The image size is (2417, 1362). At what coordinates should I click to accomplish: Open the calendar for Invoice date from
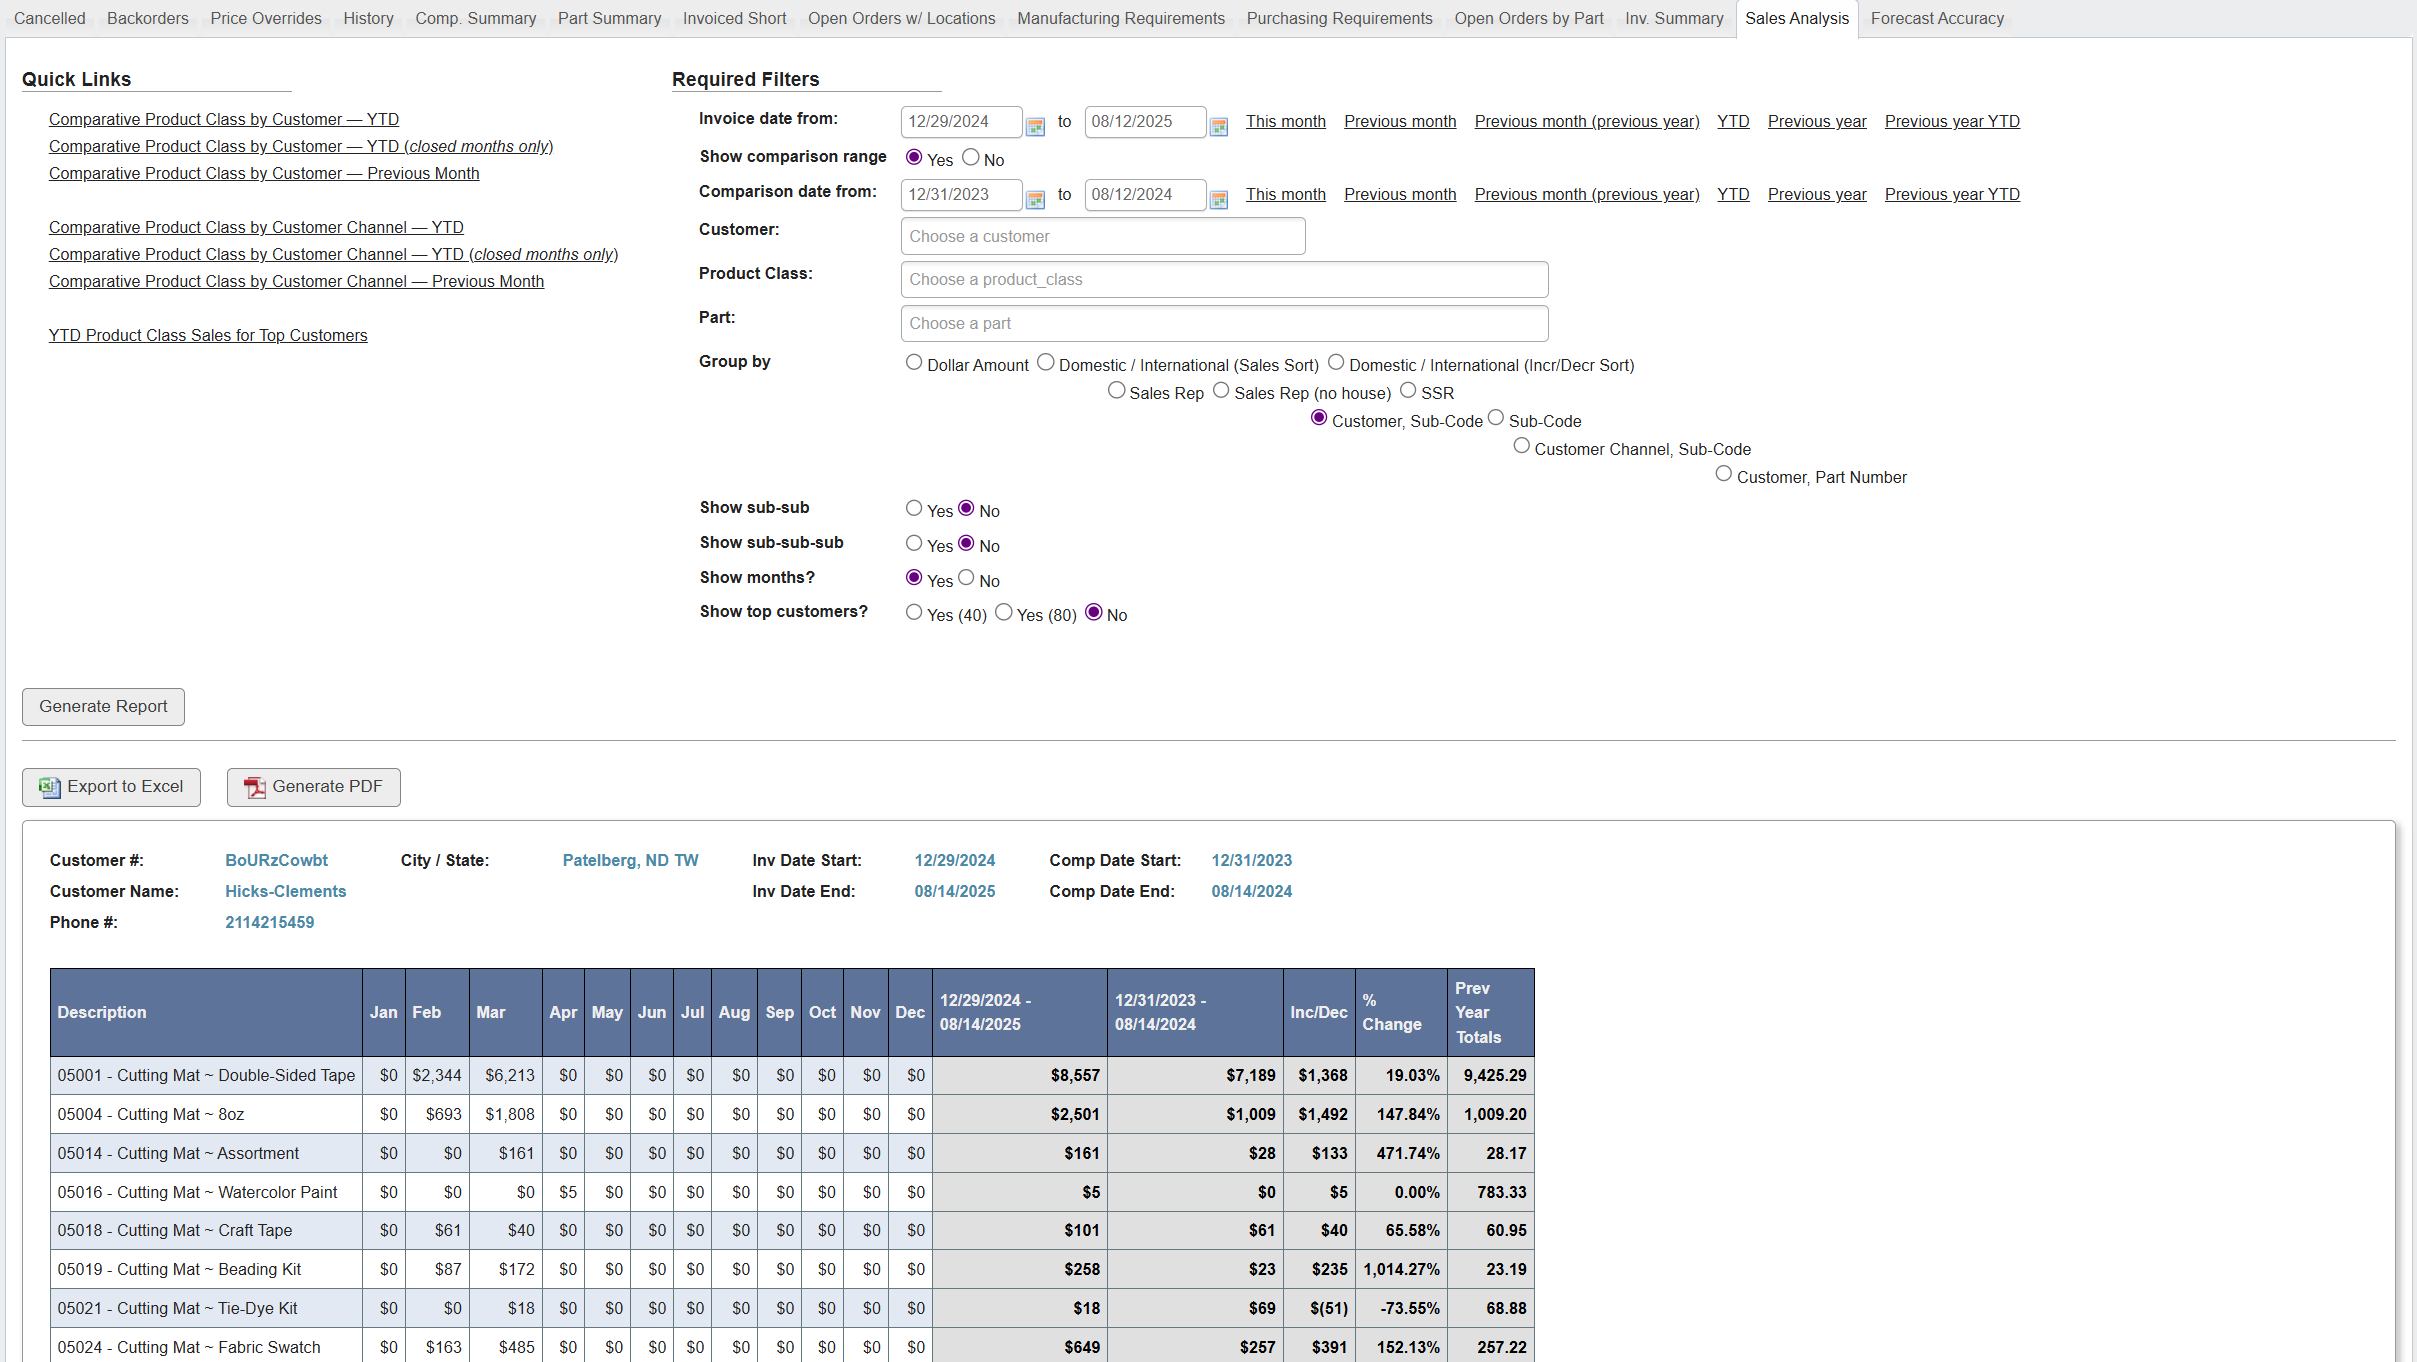pyautogui.click(x=1035, y=122)
